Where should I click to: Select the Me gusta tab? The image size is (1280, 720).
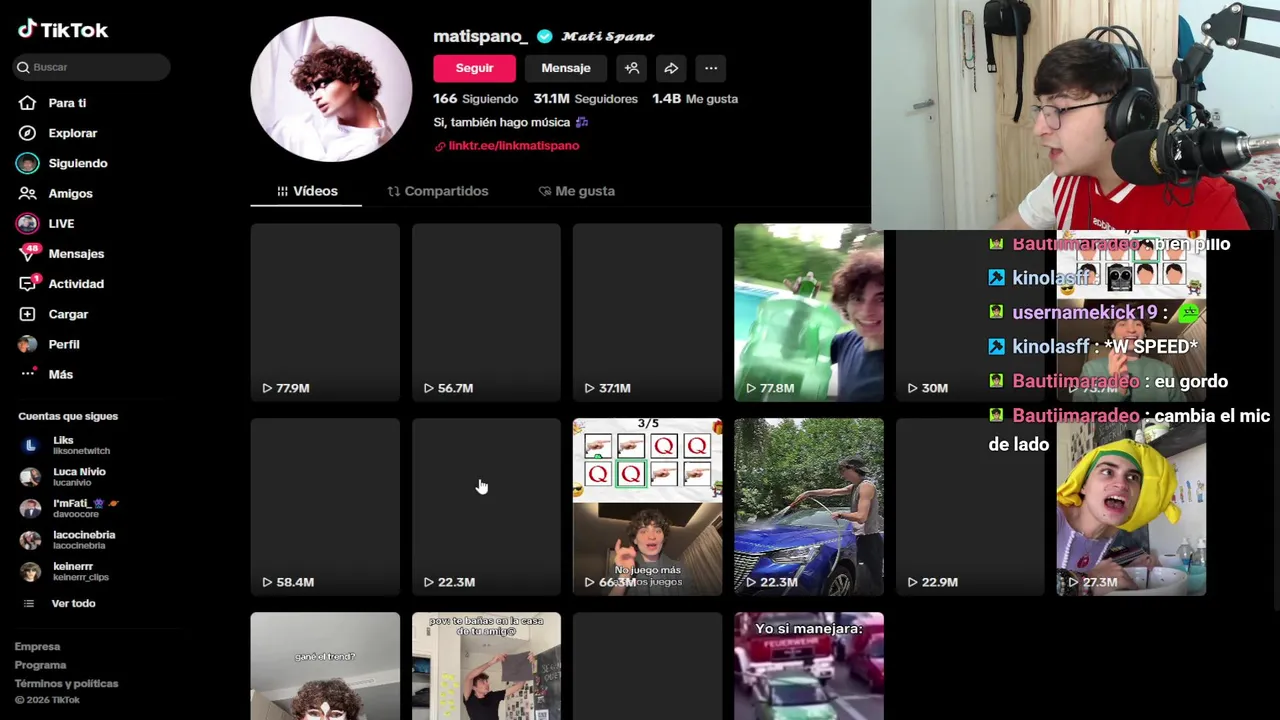(x=577, y=191)
